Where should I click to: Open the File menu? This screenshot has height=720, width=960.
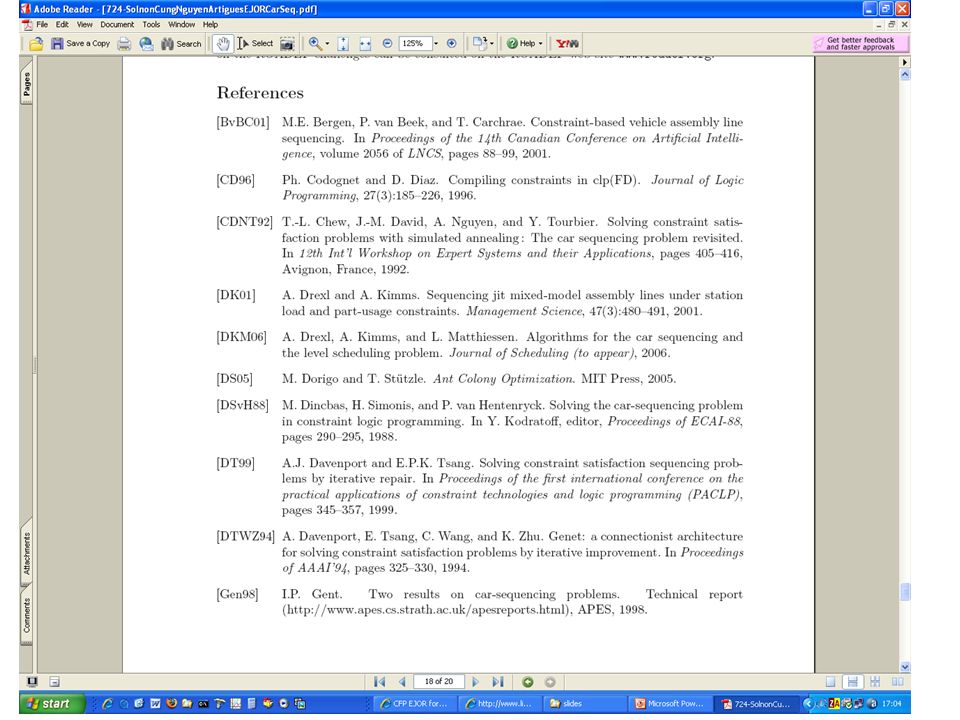[x=42, y=24]
